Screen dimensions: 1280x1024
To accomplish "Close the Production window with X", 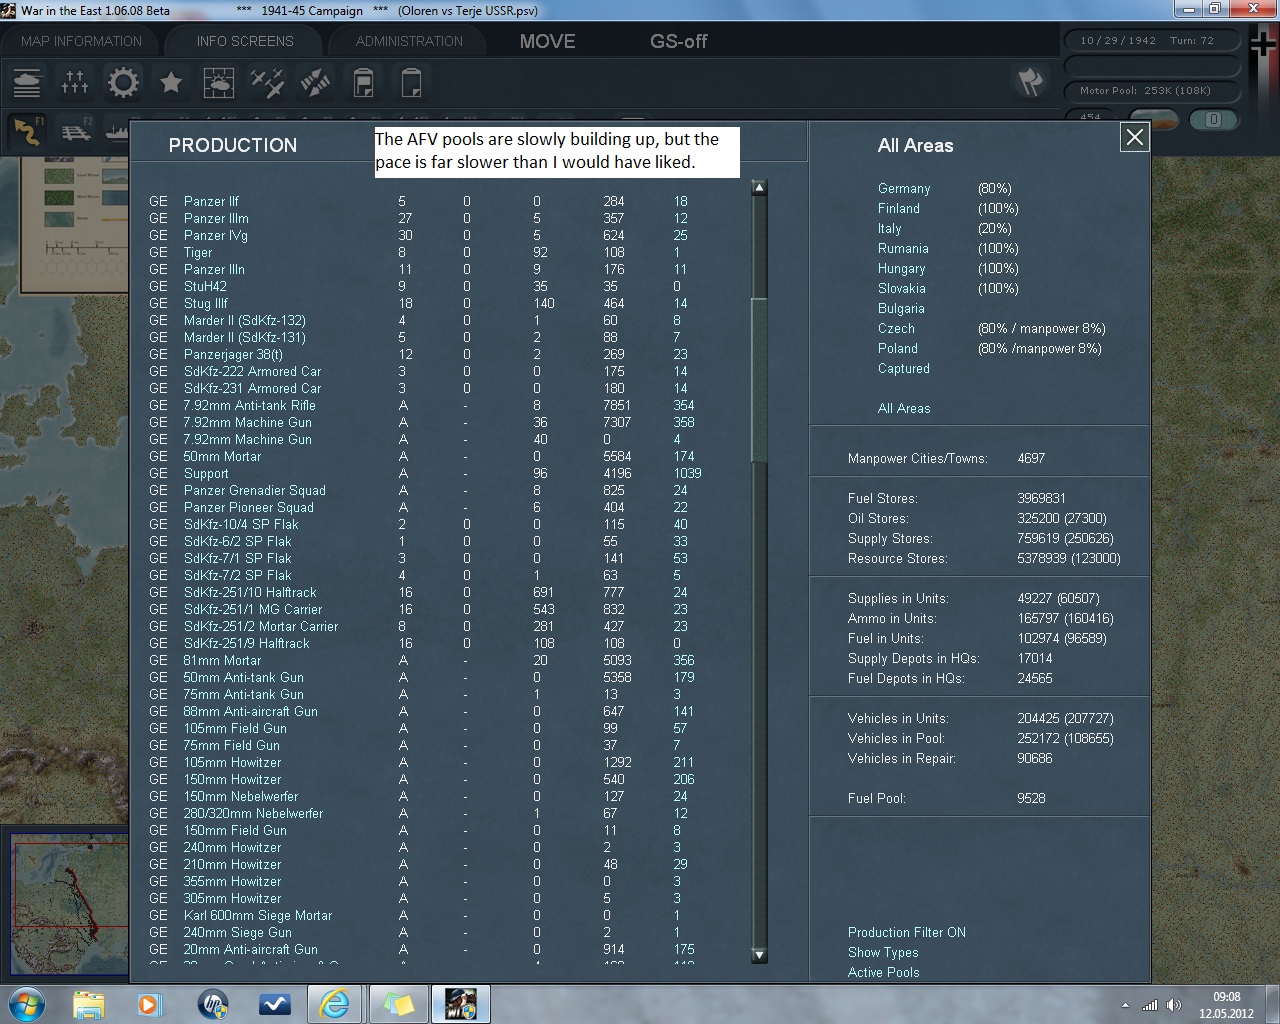I will pyautogui.click(x=1135, y=137).
